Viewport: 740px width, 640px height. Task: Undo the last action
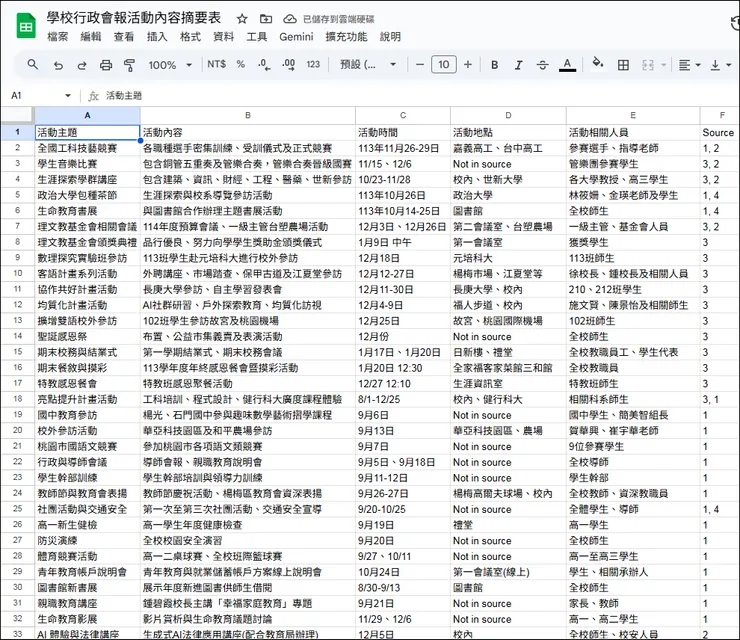pyautogui.click(x=58, y=65)
